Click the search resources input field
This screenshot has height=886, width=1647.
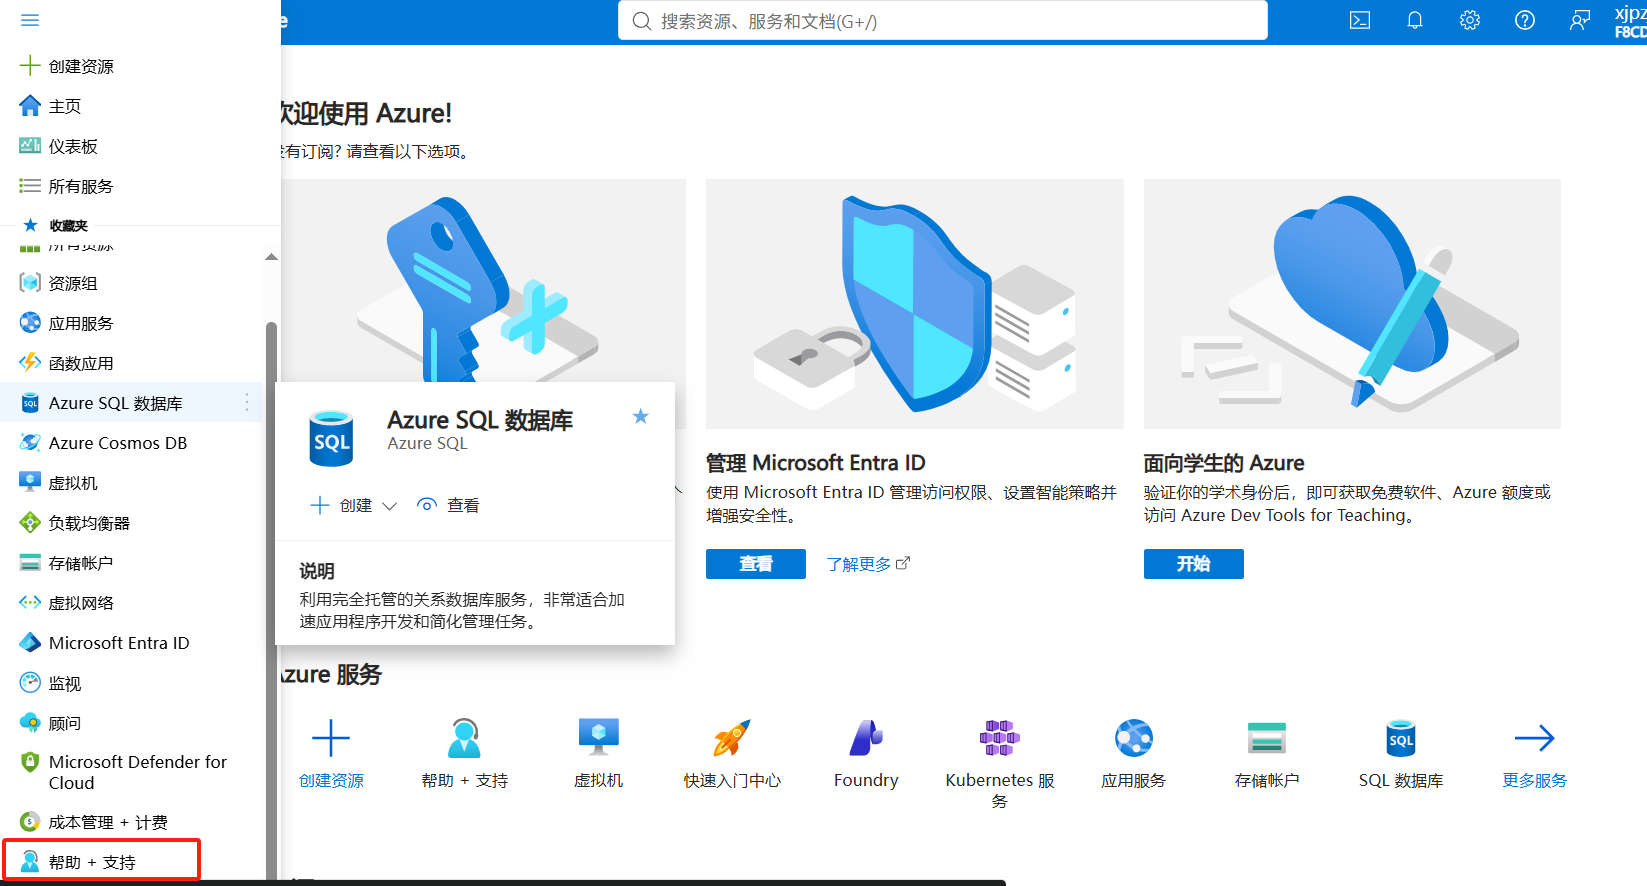click(x=943, y=21)
